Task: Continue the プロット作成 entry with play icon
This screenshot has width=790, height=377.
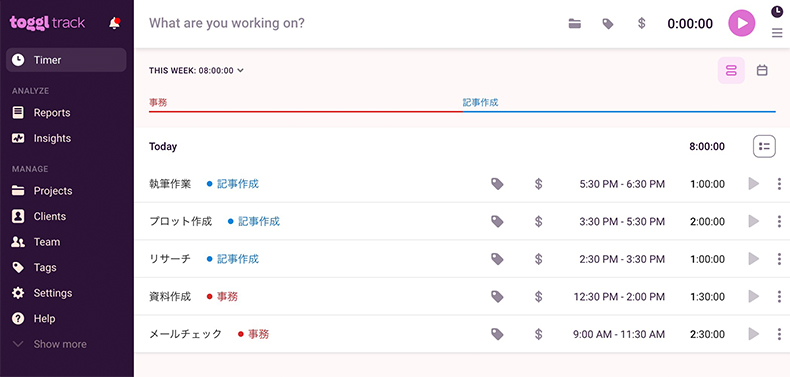Action: [754, 221]
